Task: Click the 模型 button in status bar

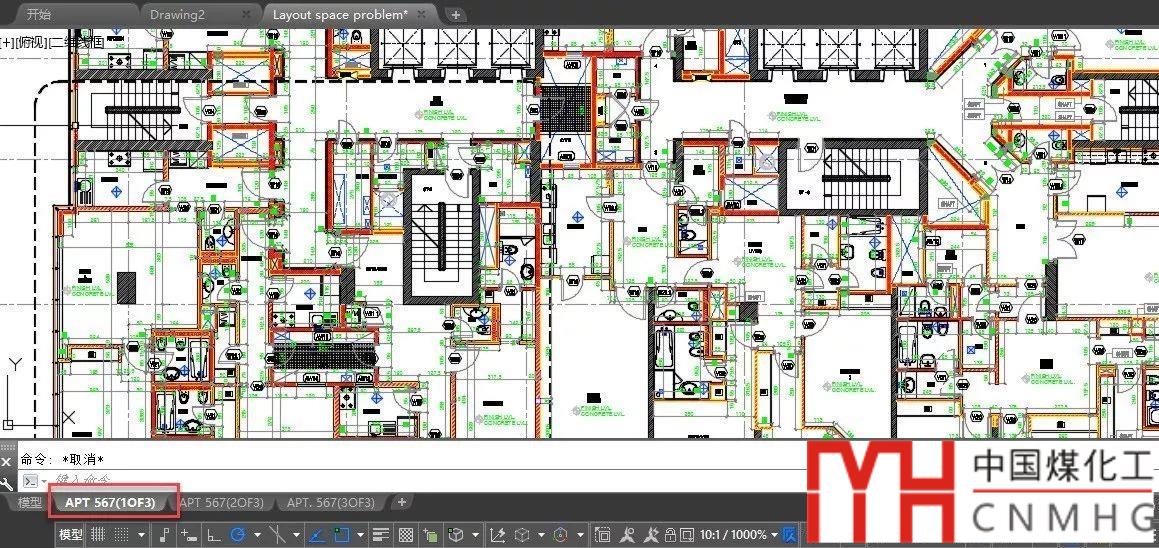Action: (x=70, y=535)
